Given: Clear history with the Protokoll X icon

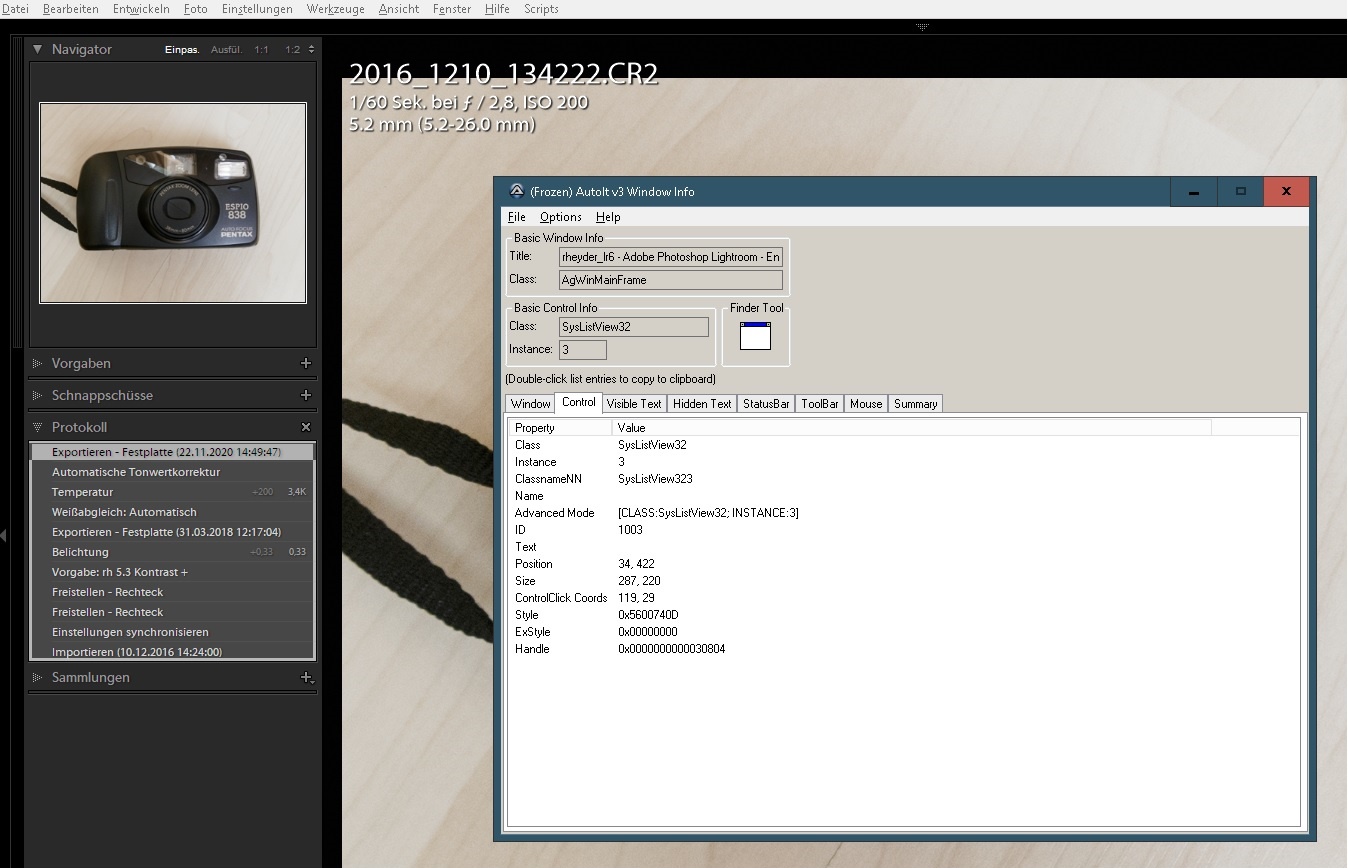Looking at the screenshot, I should [x=306, y=427].
